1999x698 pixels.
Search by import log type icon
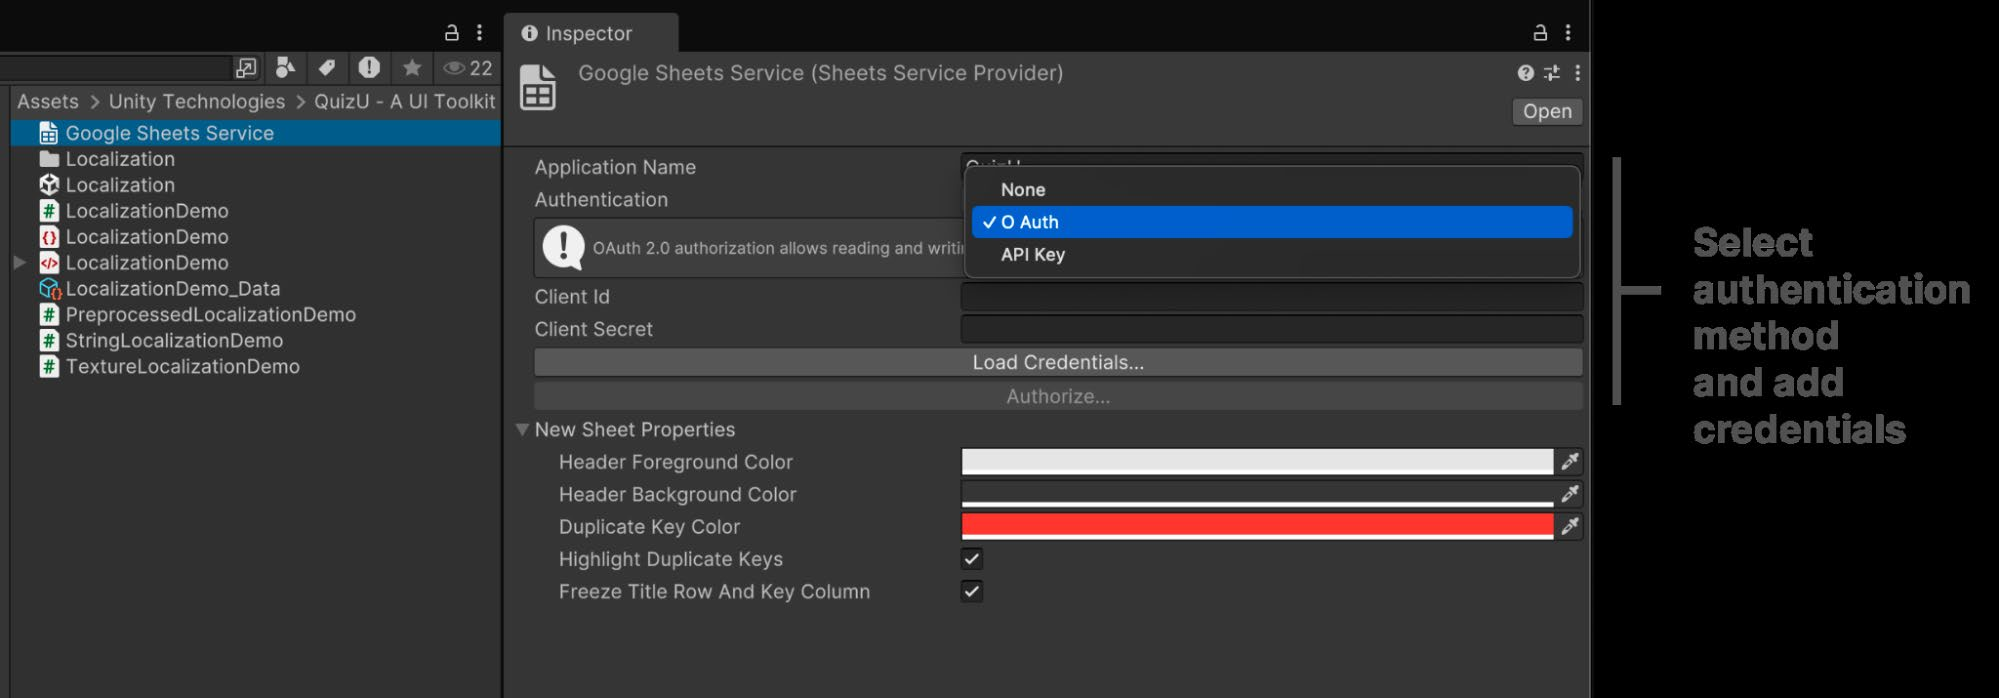click(x=369, y=67)
